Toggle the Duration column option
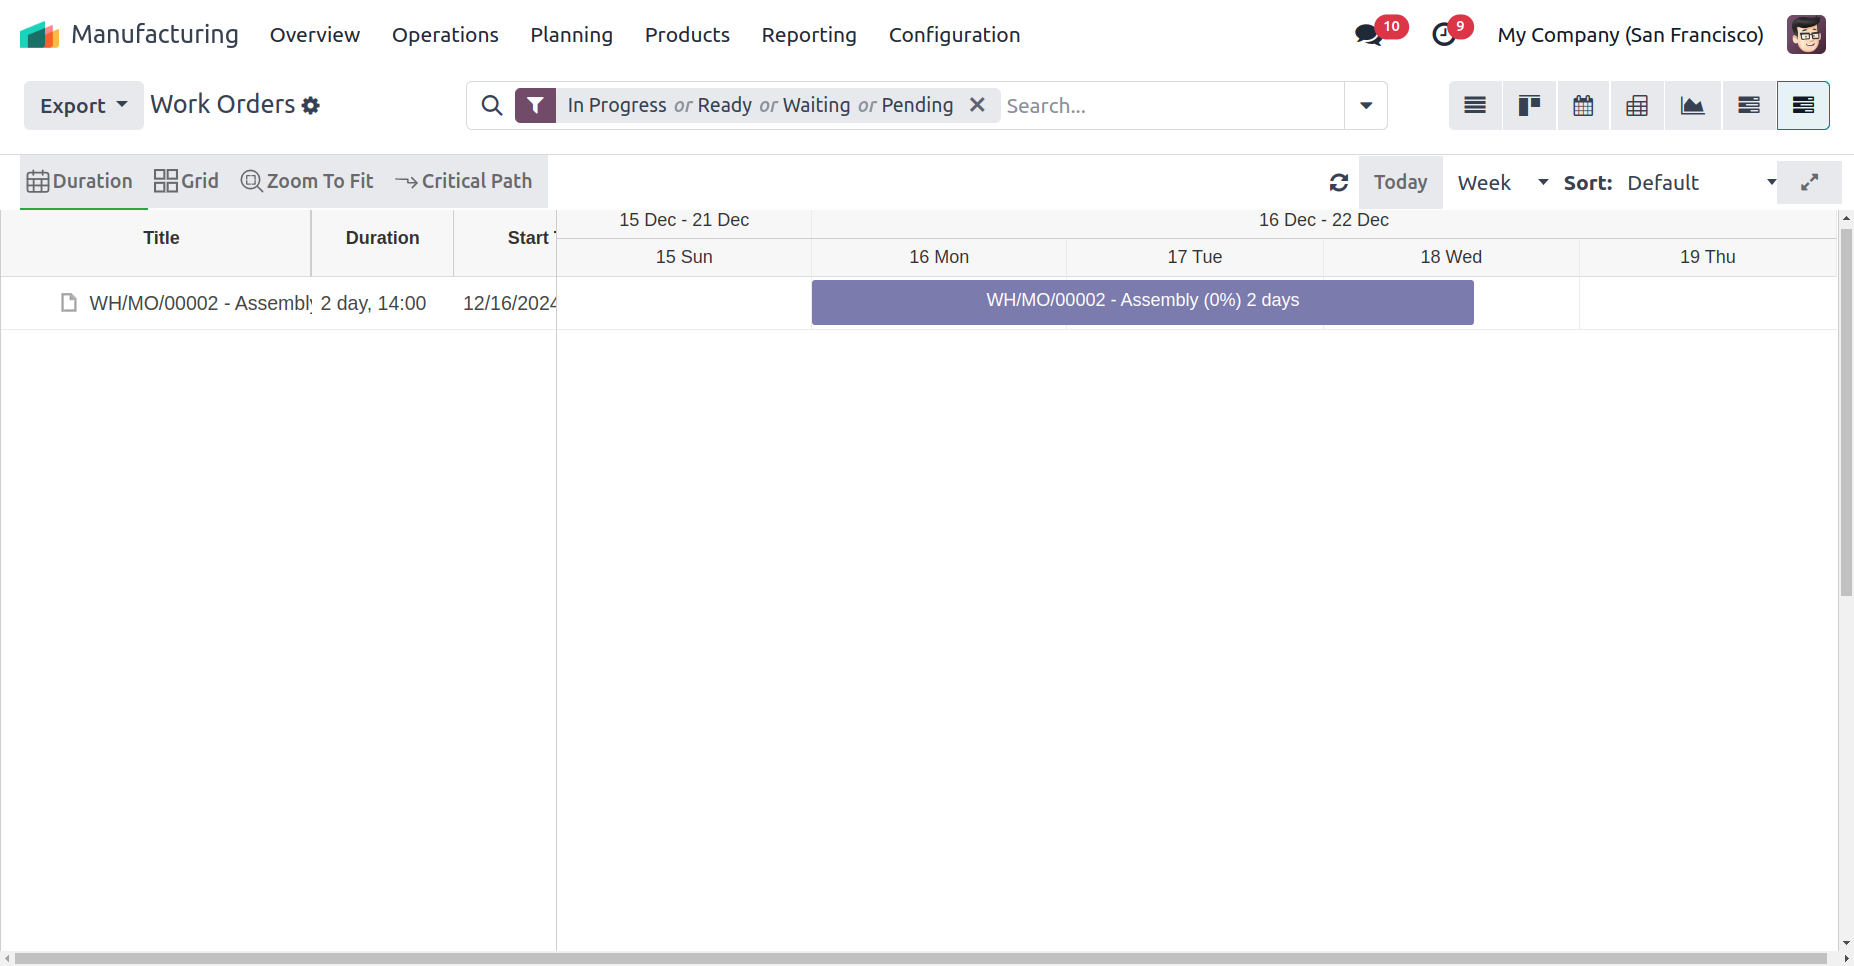1854x966 pixels. 80,181
